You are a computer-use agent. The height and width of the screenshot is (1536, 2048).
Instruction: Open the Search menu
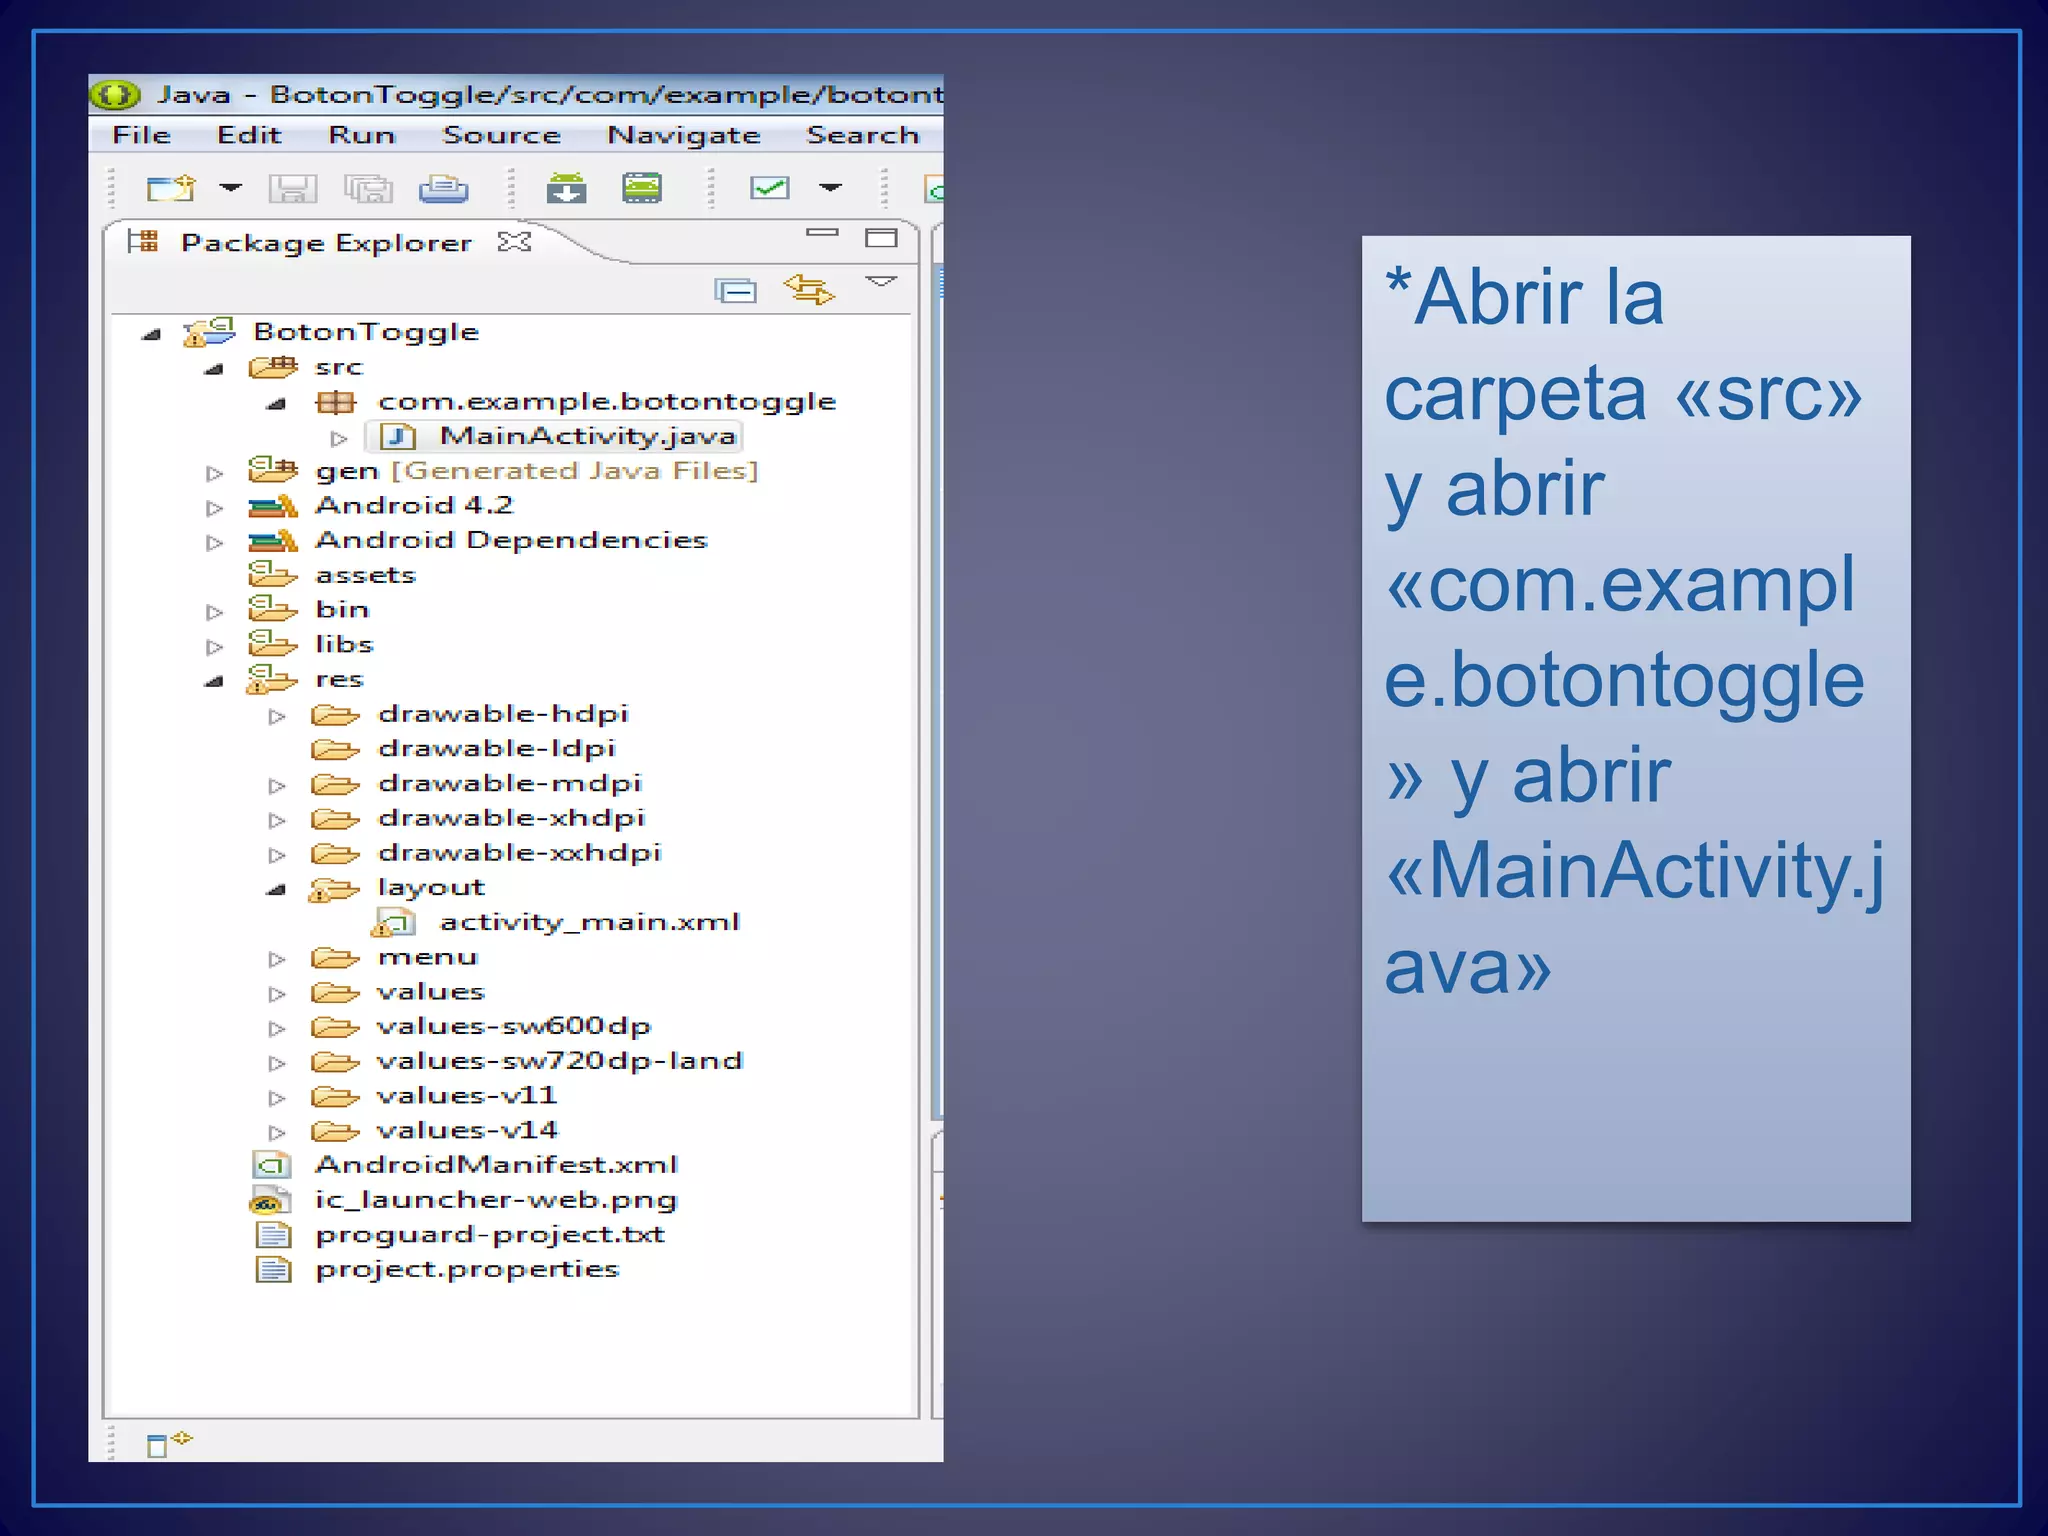tap(863, 135)
